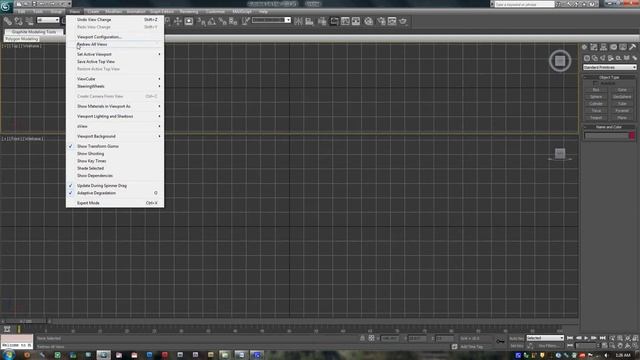Toggle Show Key Times option
640x360 pixels.
coord(115,161)
